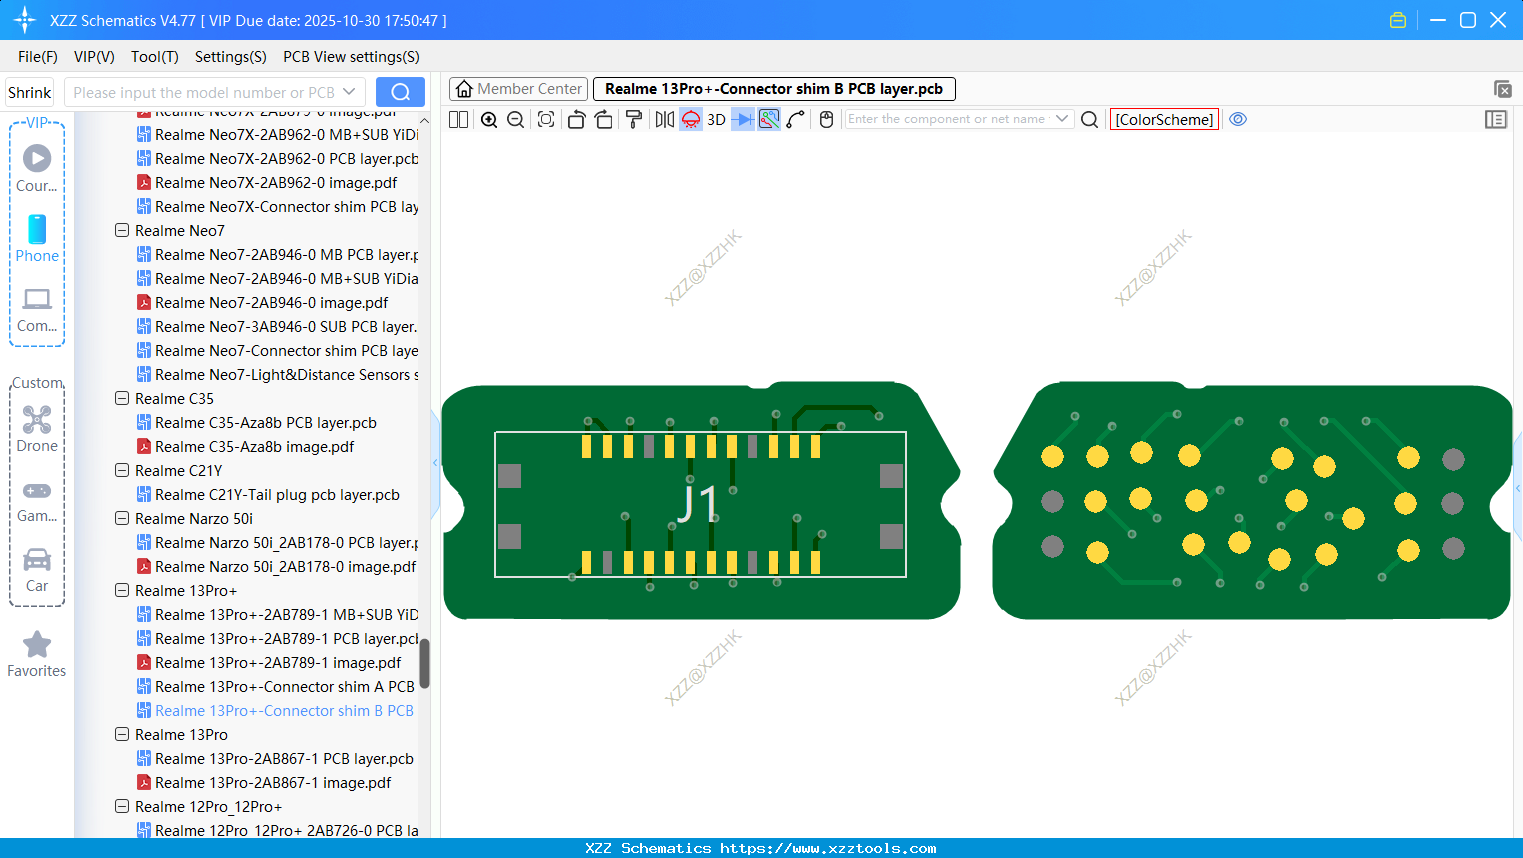Collapse the Realme 13Pro folder
1523x858 pixels.
point(122,735)
